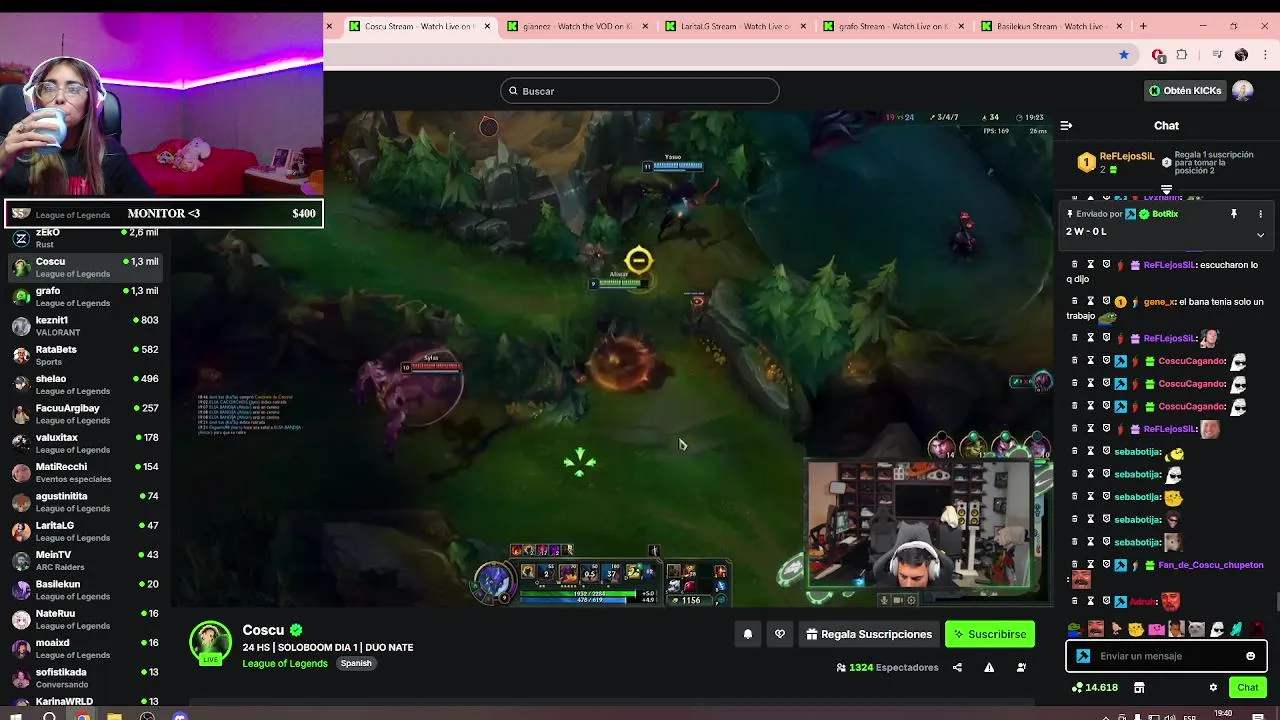Unpin the BotRix pinned message

point(1234,214)
